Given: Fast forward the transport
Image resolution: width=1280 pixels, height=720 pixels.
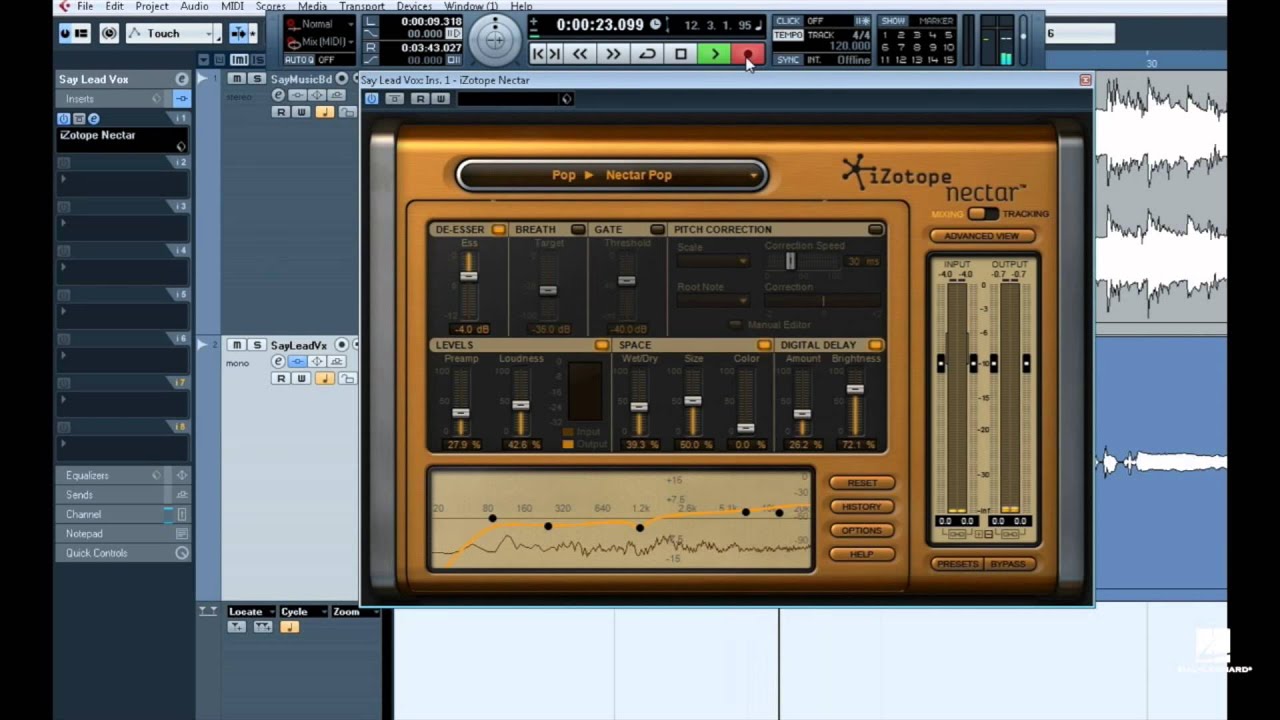Looking at the screenshot, I should [613, 54].
